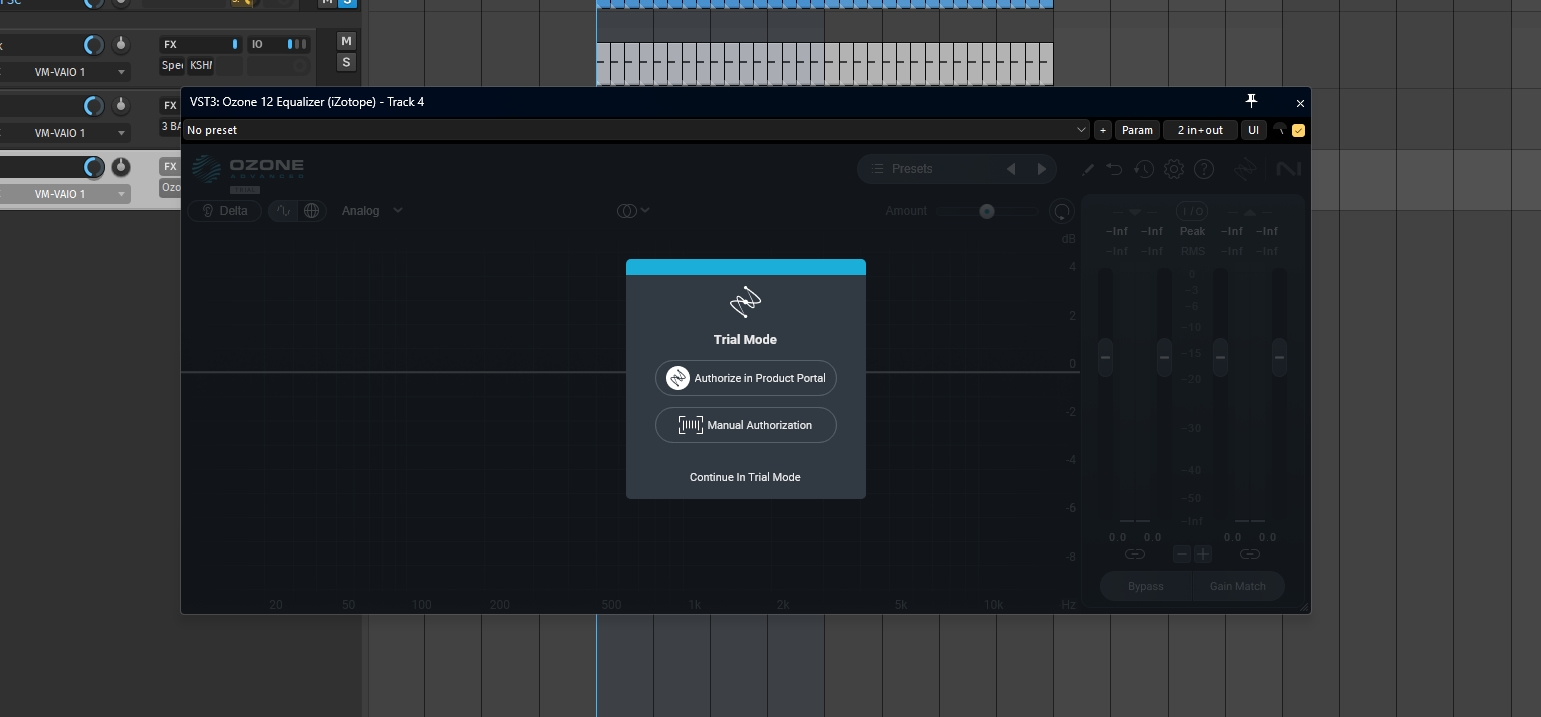Screen dimensions: 1541x717
Task: Toggle the Gain Match button
Action: [x=1238, y=587]
